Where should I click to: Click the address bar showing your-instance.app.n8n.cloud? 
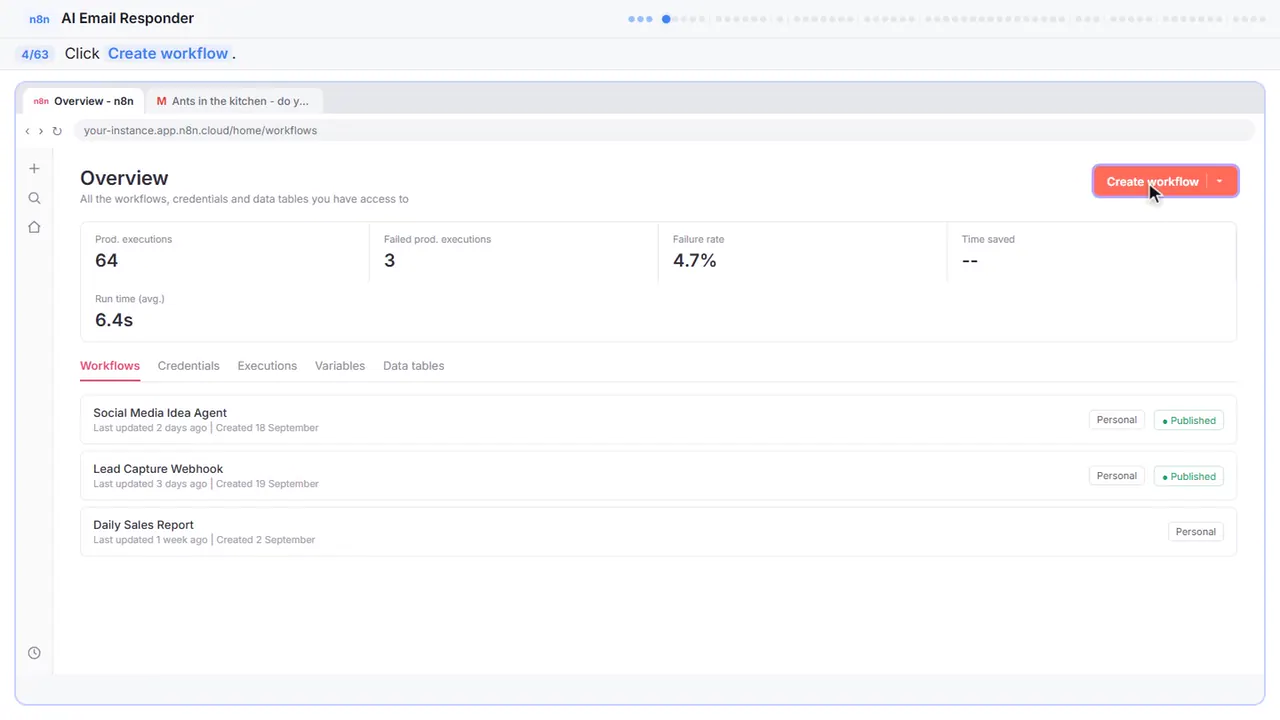664,131
